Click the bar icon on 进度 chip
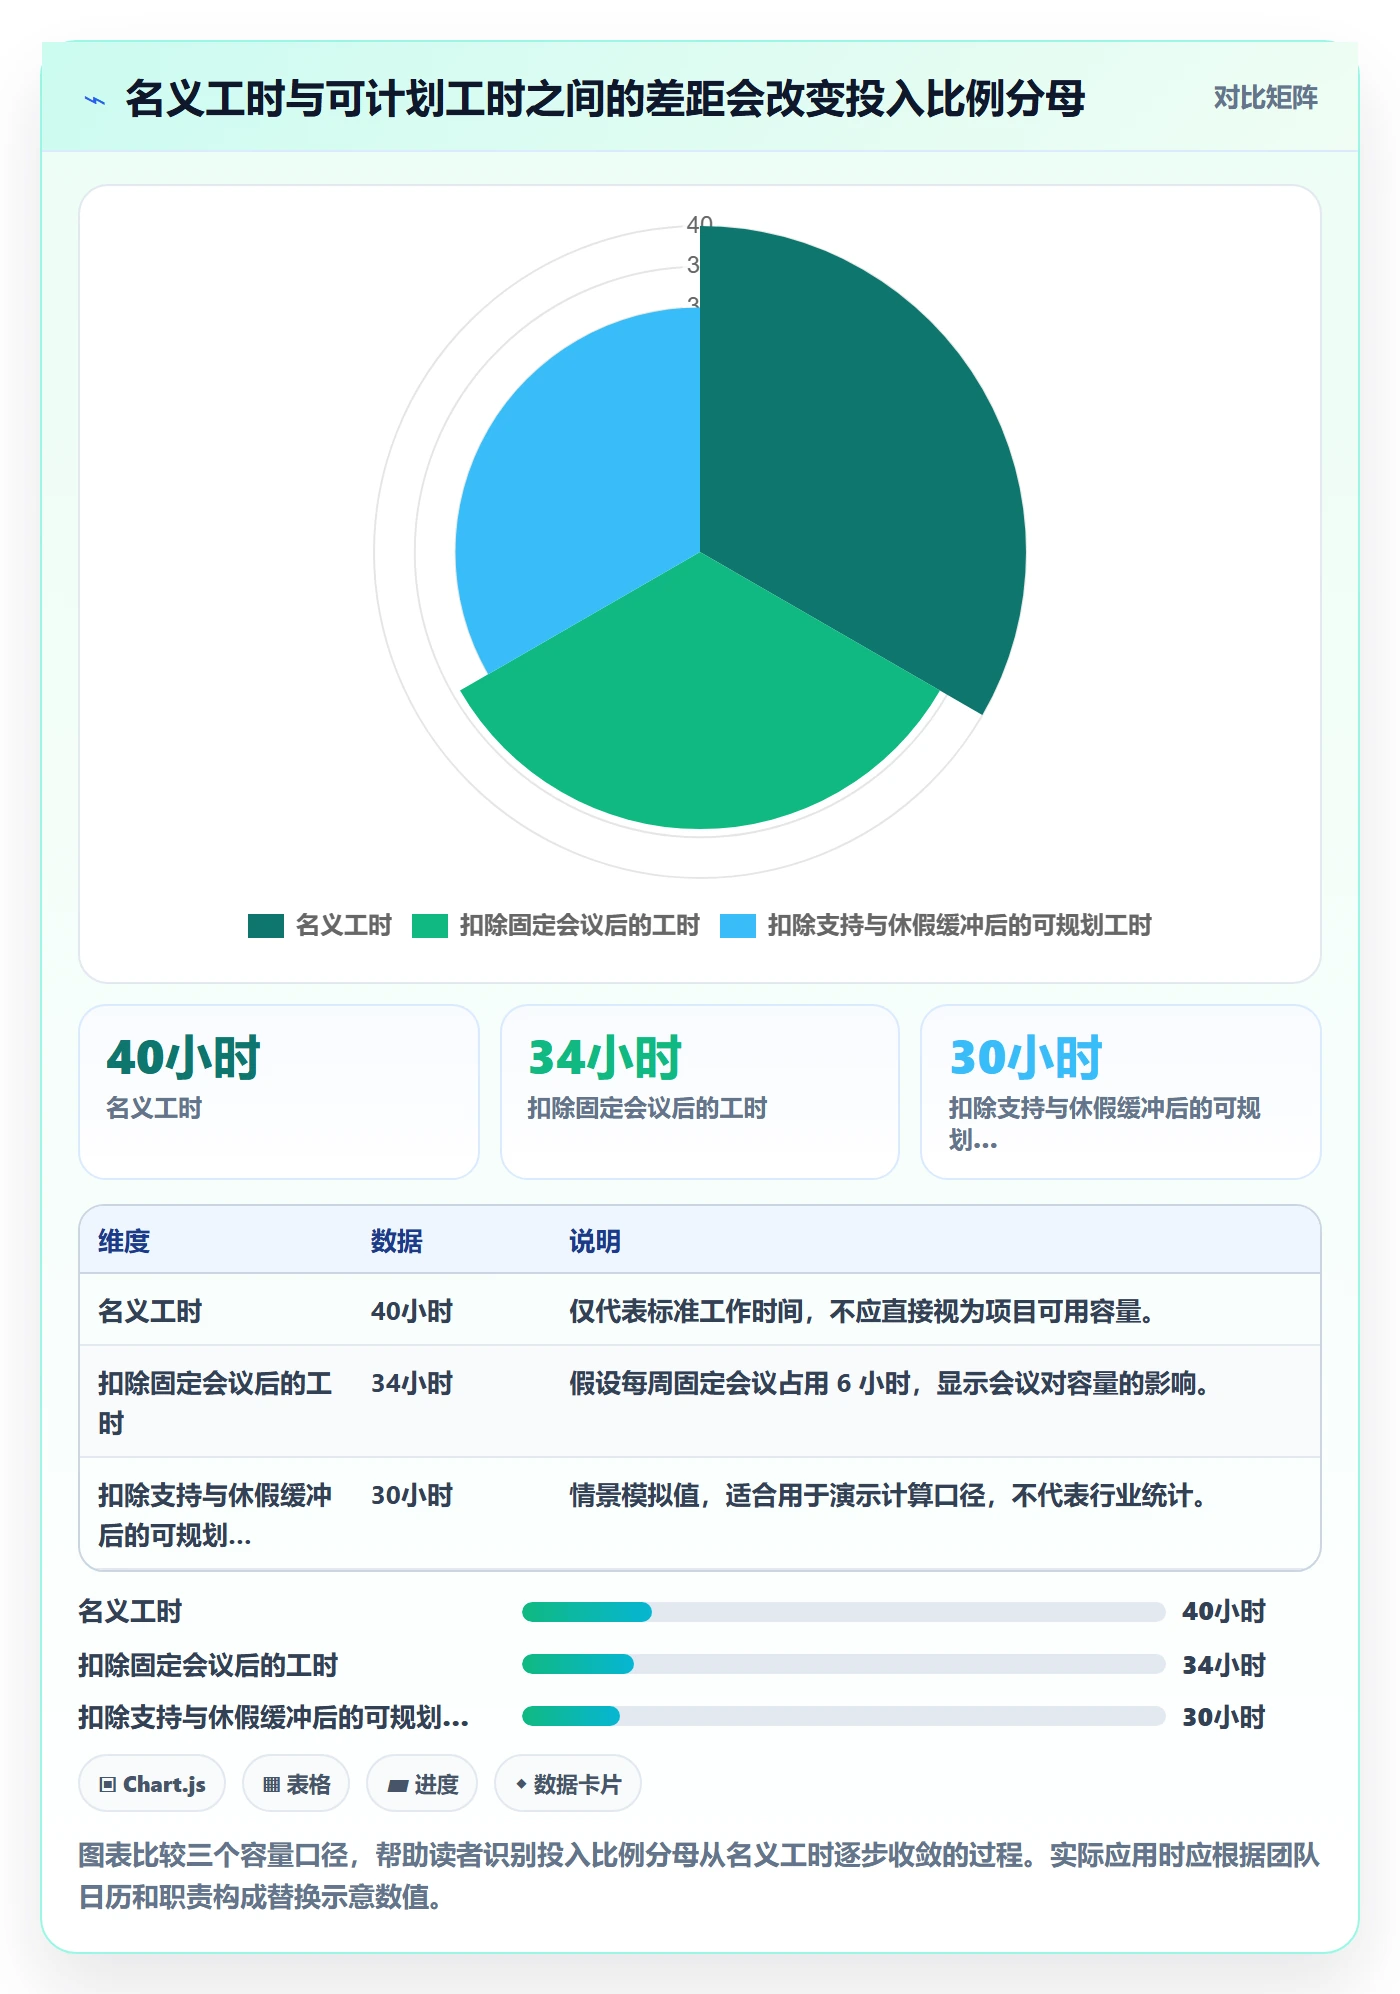1400x1994 pixels. (398, 1785)
